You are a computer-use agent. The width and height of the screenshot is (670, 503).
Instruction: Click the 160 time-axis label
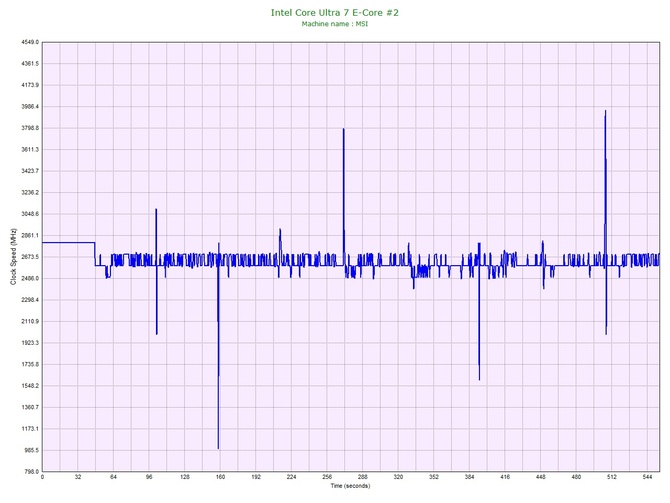(x=220, y=477)
